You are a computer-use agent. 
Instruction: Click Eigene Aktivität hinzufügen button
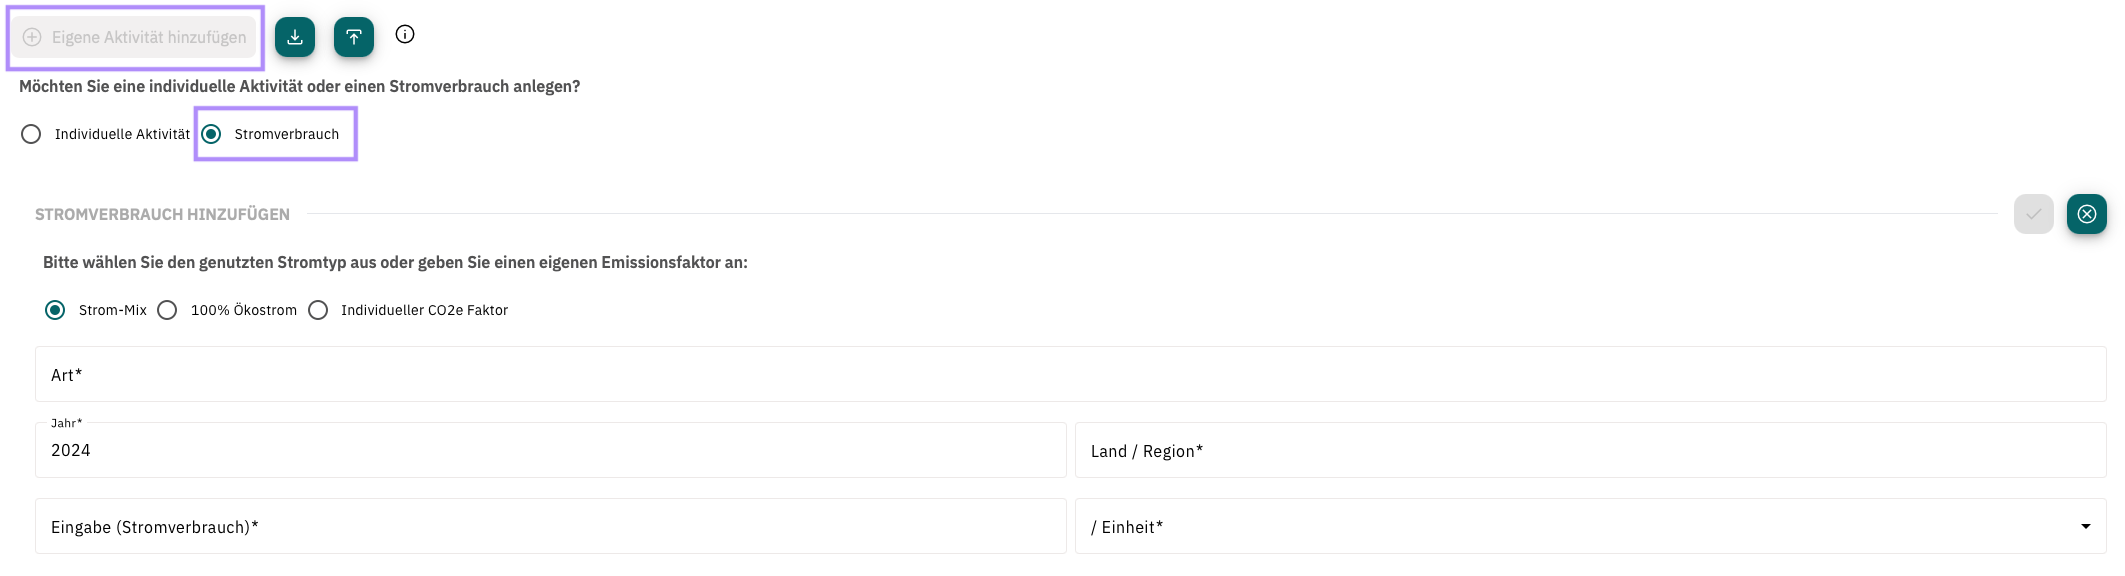pyautogui.click(x=135, y=37)
